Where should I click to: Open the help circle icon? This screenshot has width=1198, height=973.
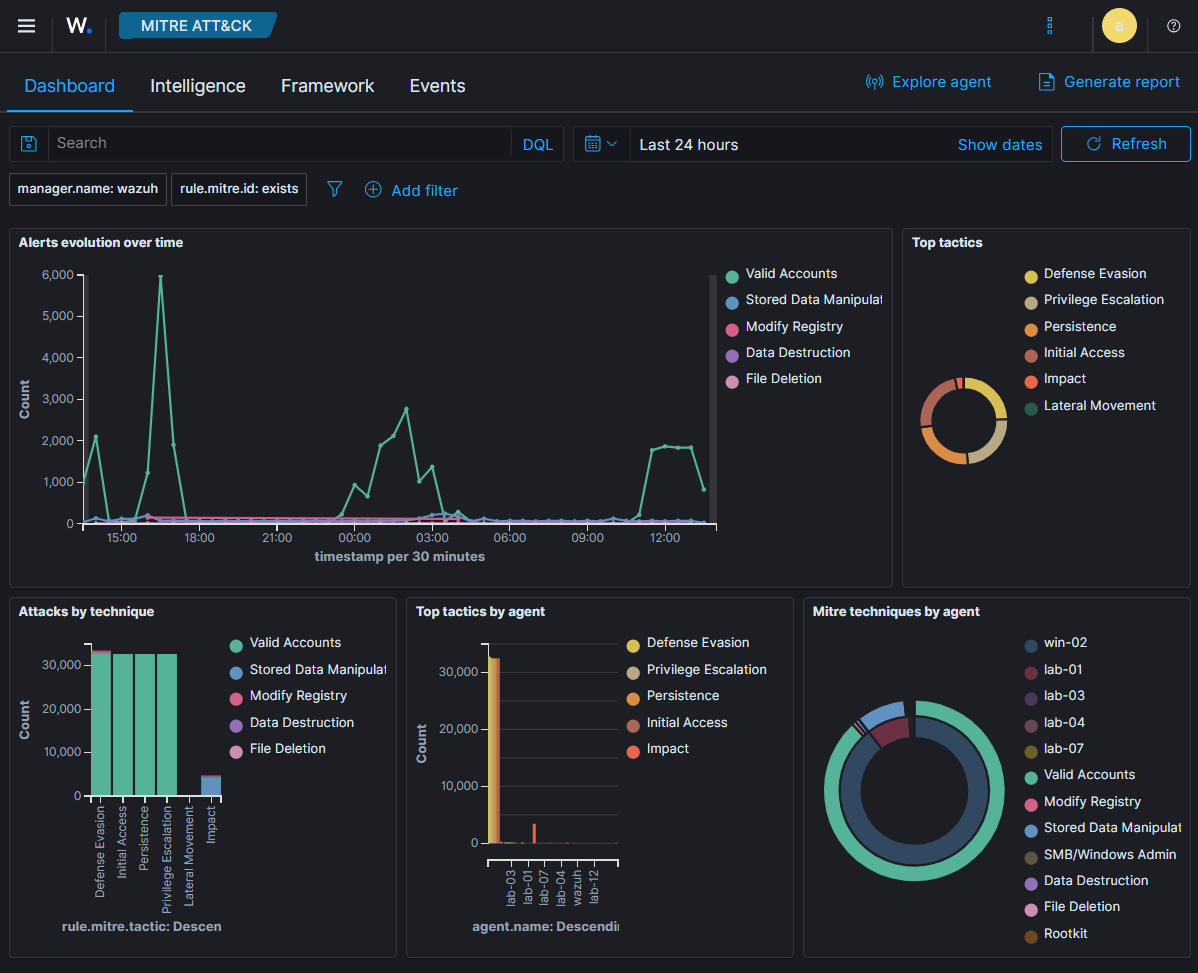(x=1174, y=26)
